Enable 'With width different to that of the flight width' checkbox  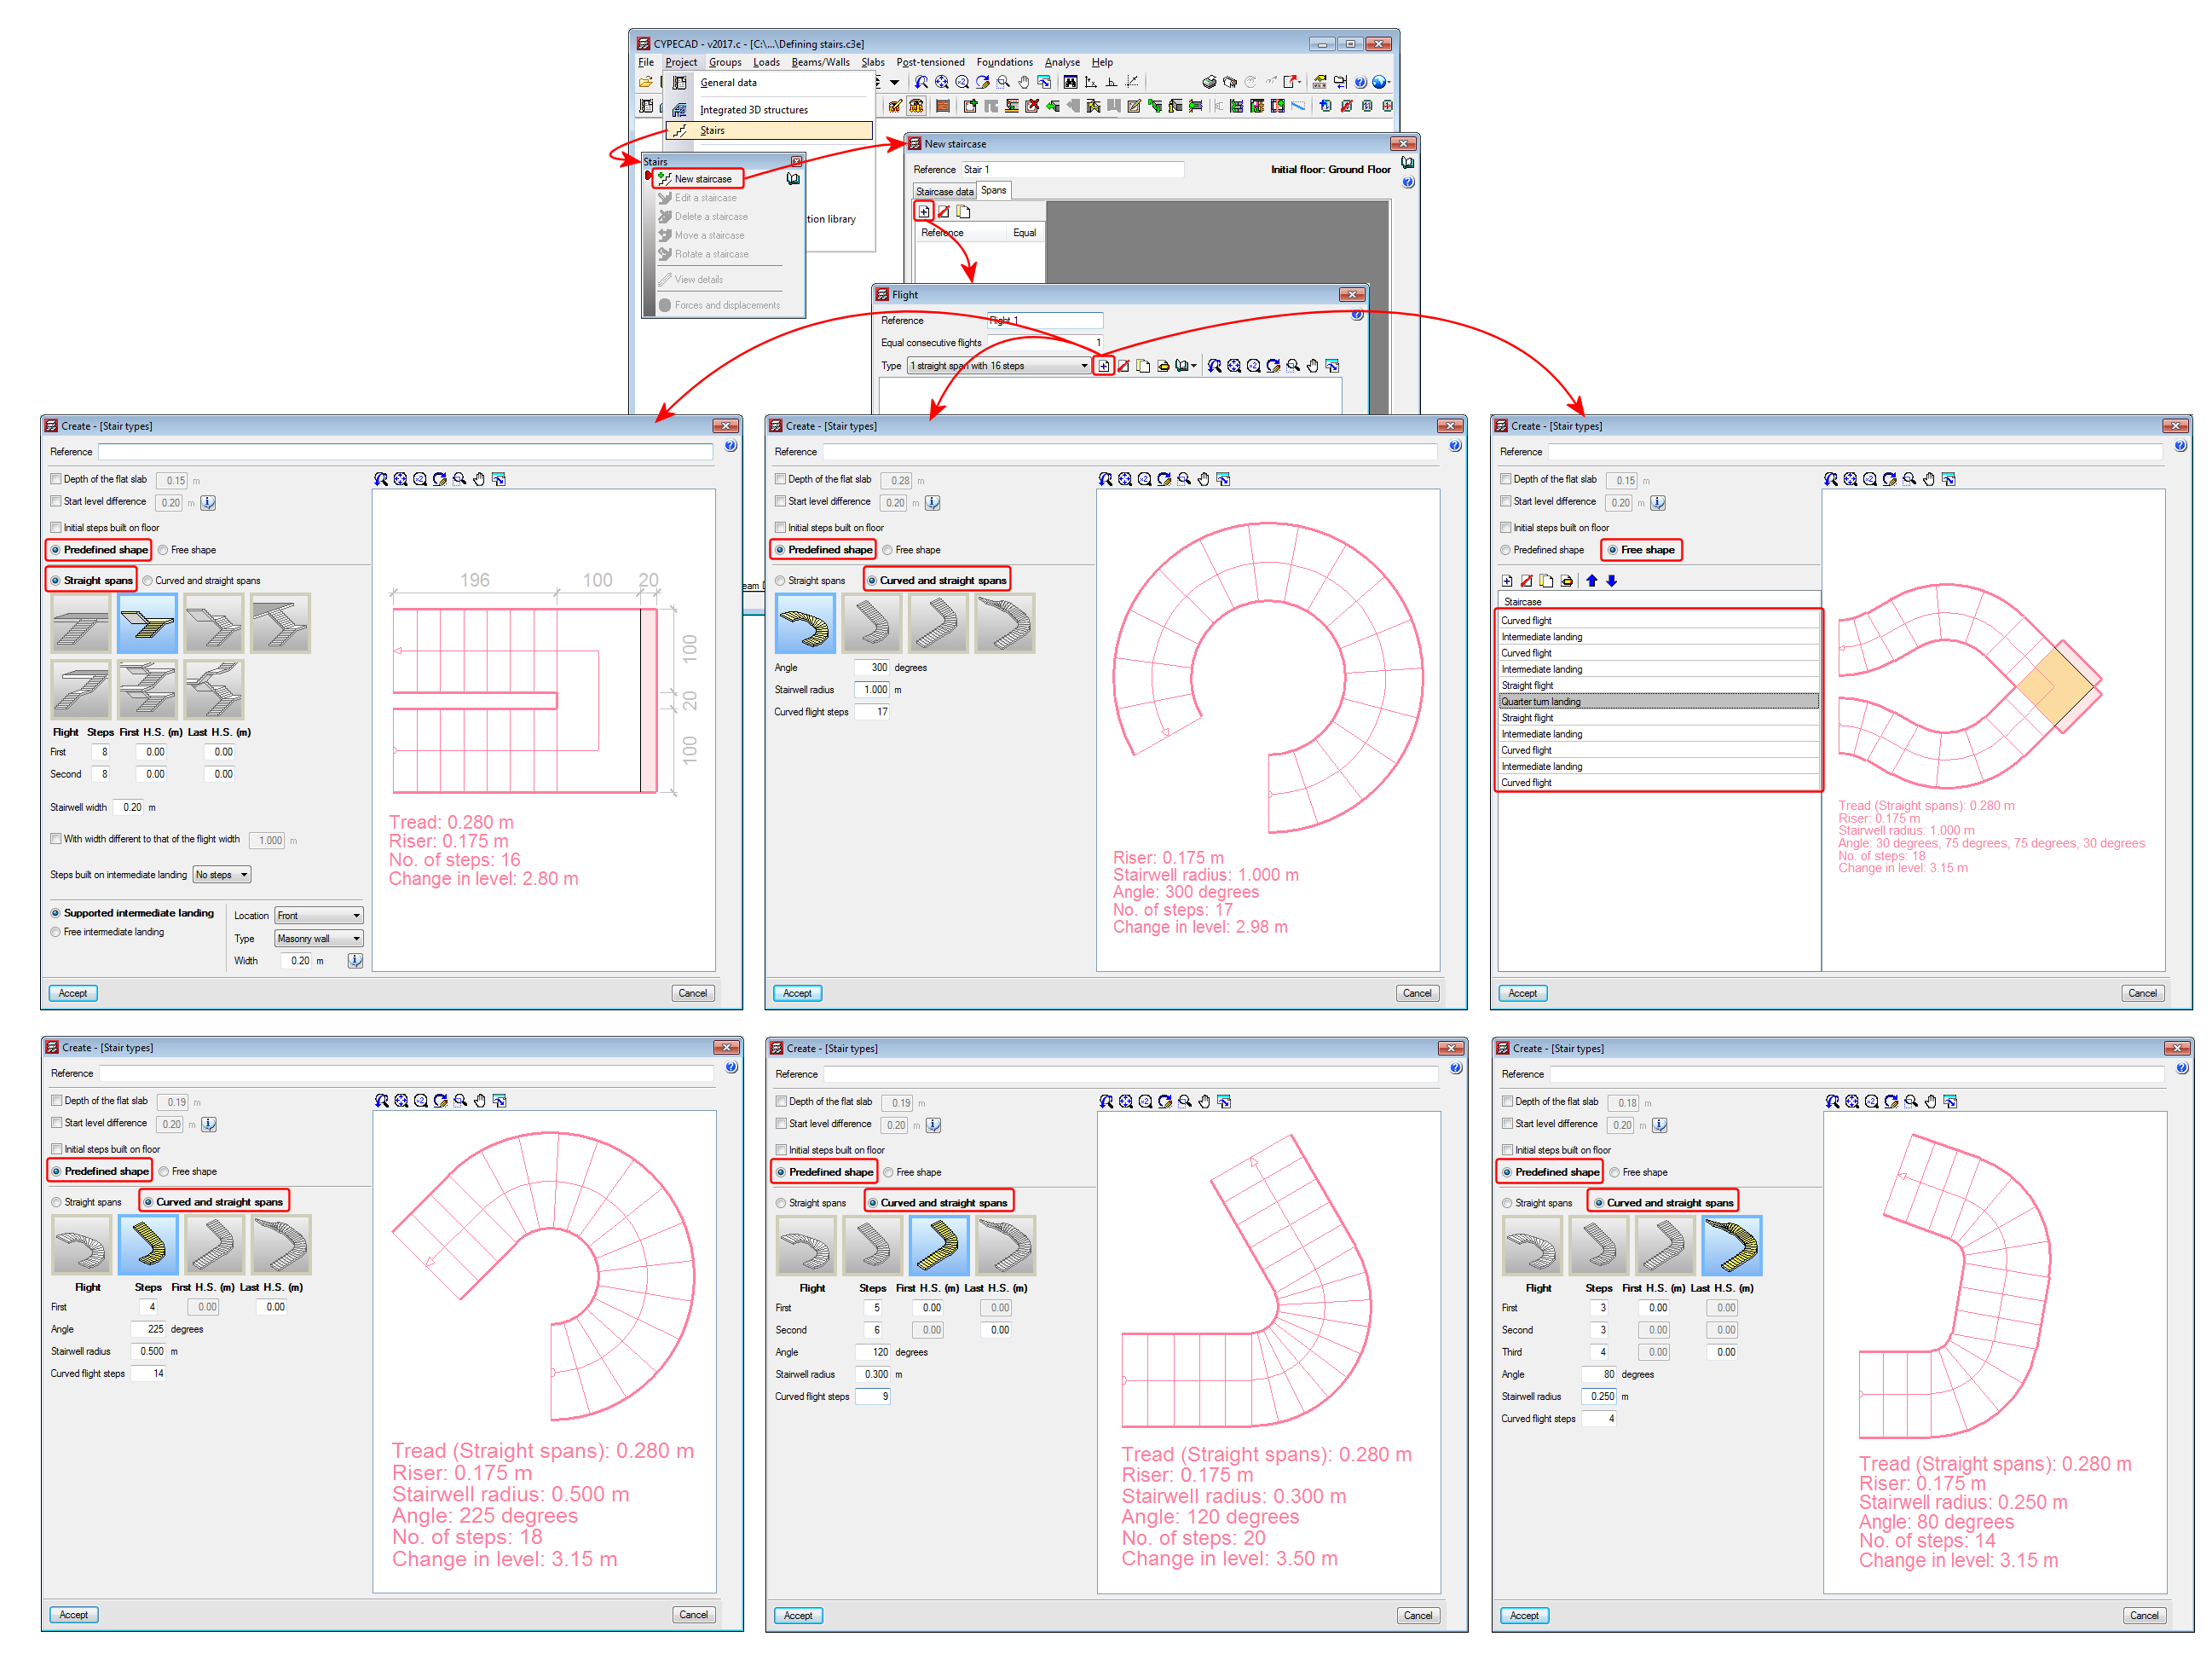coord(56,839)
